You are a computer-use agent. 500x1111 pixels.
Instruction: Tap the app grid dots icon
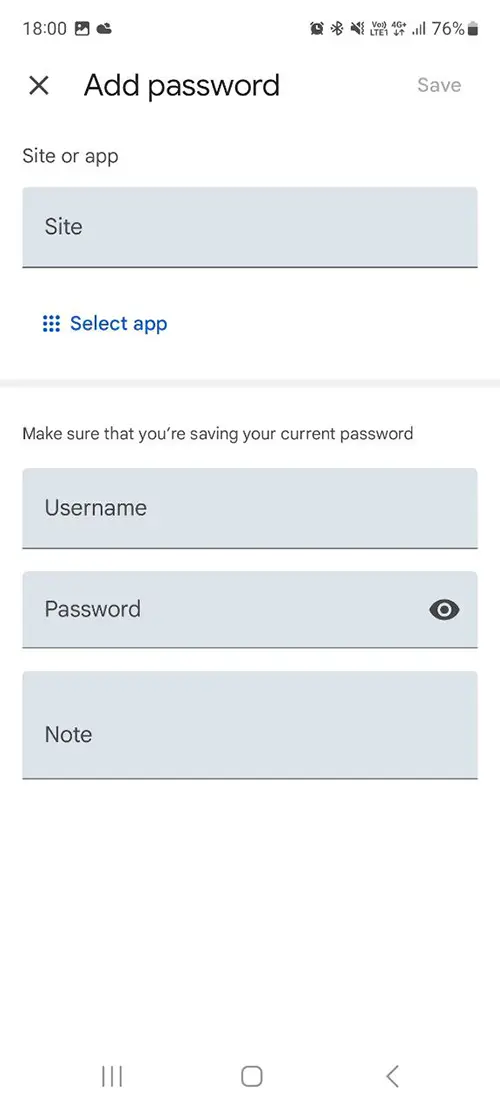[x=51, y=324]
